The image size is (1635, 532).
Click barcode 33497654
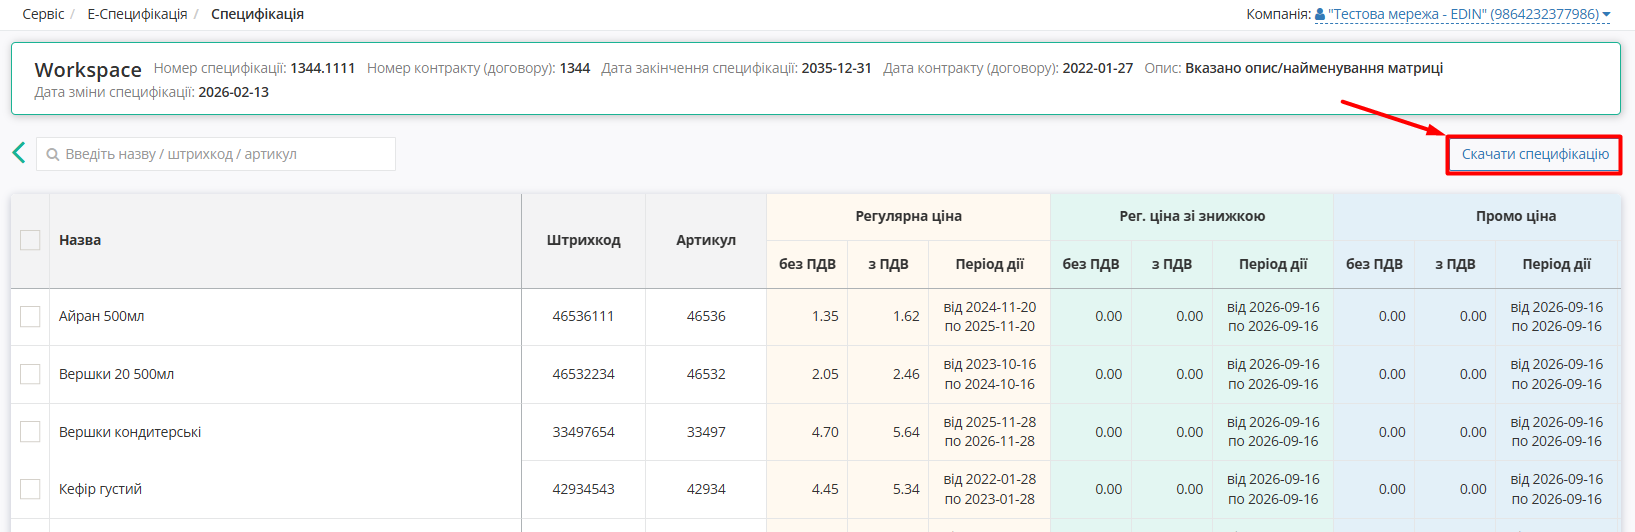[584, 432]
